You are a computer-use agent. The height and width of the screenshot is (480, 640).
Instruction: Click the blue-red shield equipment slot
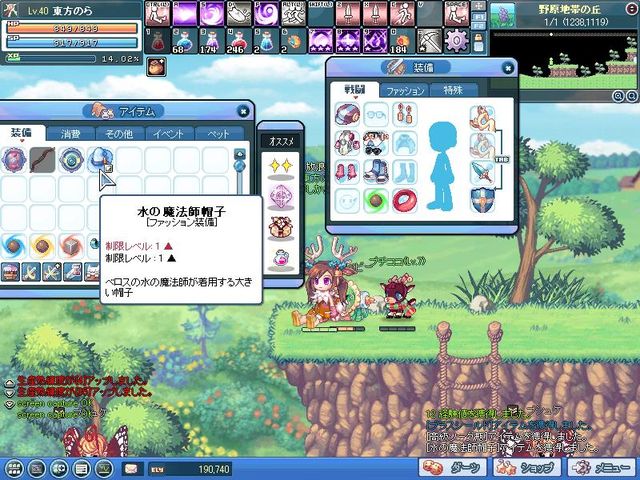pos(482,200)
